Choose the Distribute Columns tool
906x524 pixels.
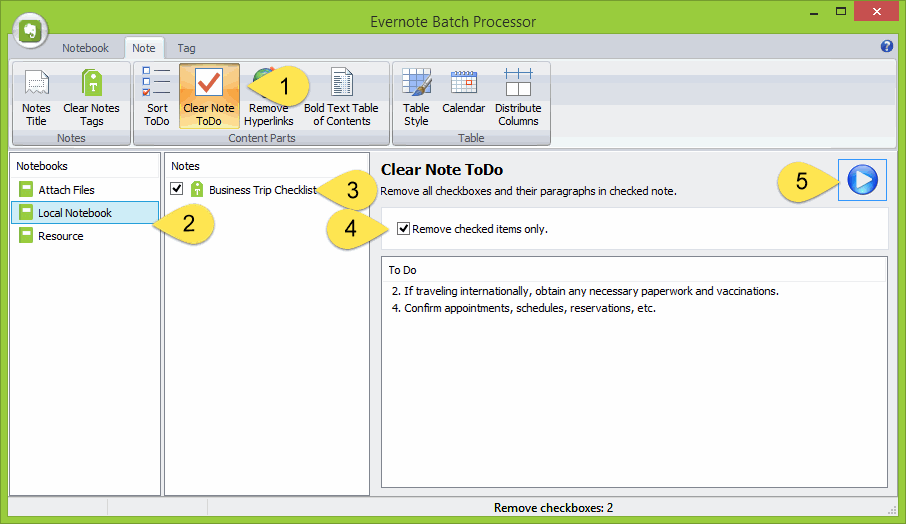pyautogui.click(x=518, y=97)
